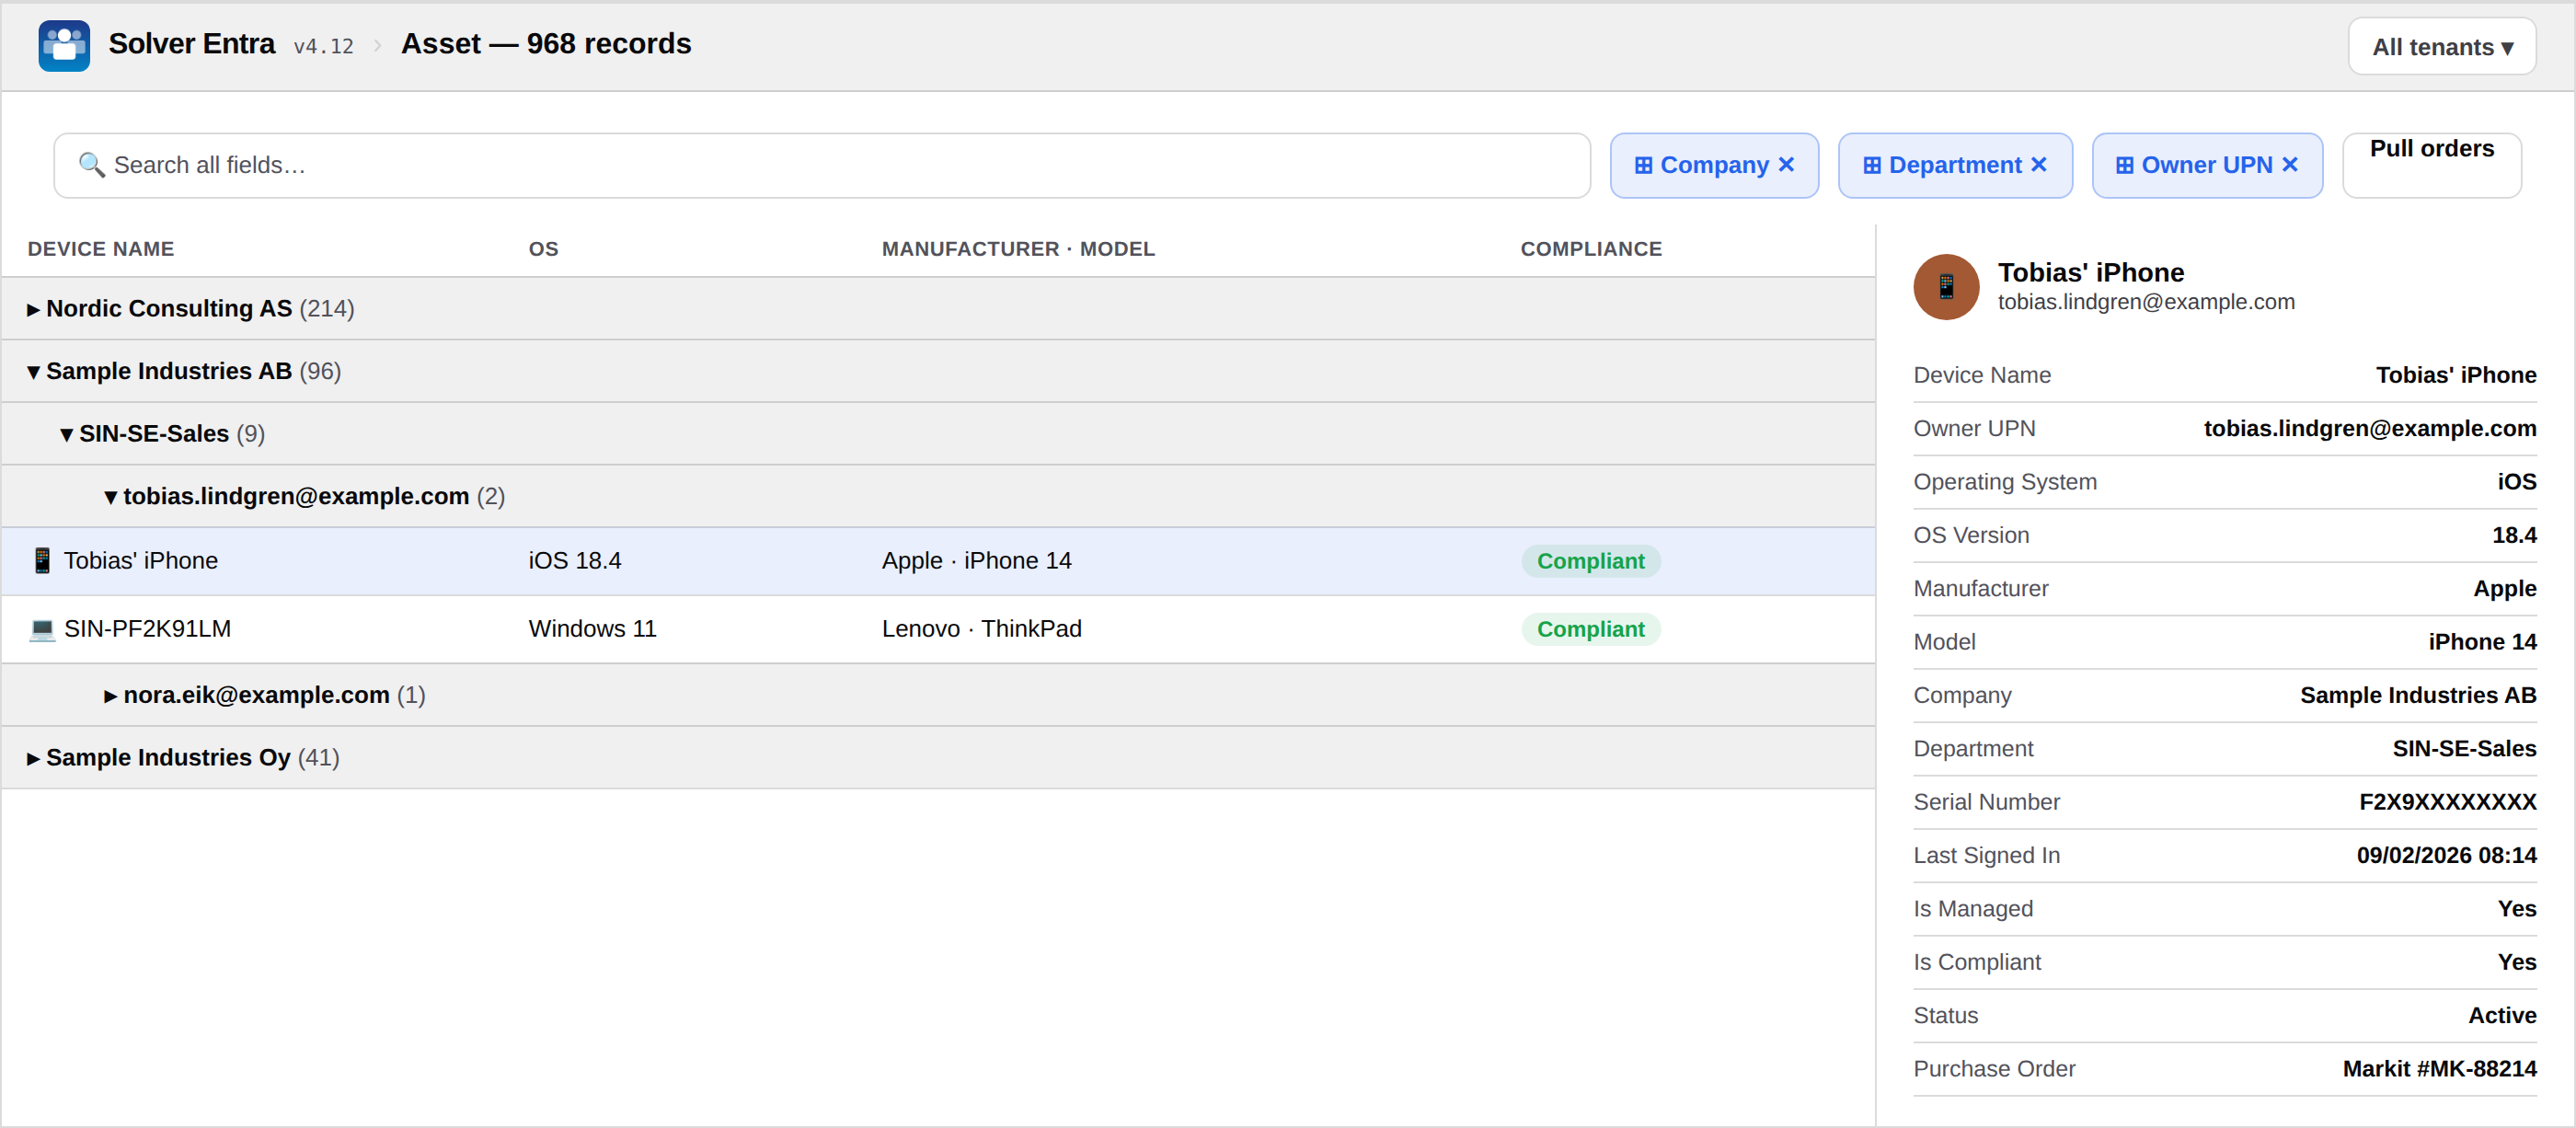
Task: Select the SIN-PF2K91LM device row
Action: [938, 629]
